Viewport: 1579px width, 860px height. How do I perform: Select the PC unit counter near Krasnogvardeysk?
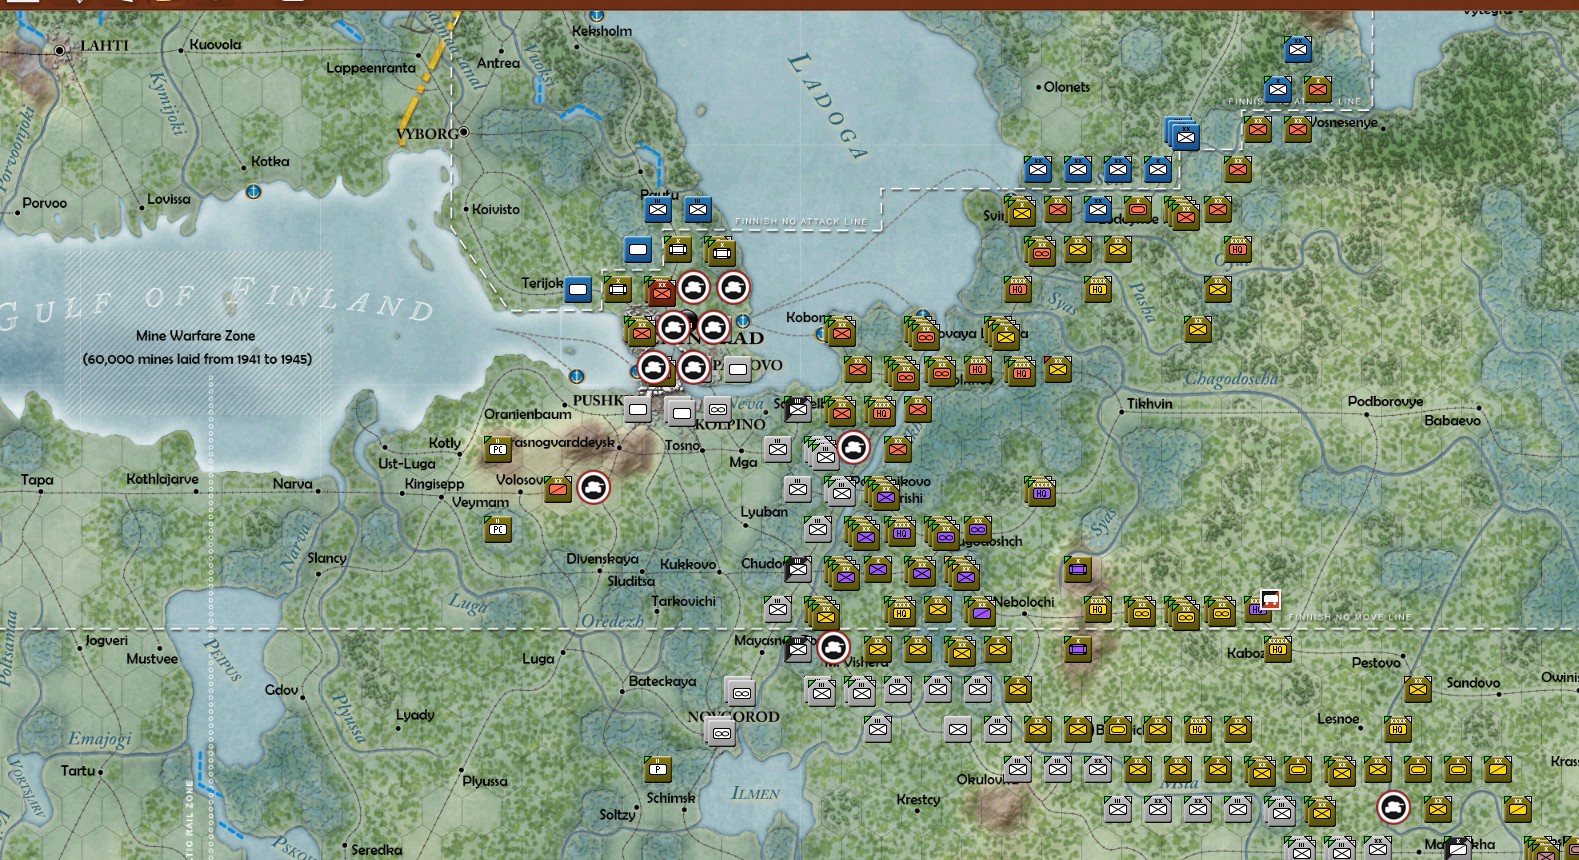(498, 449)
